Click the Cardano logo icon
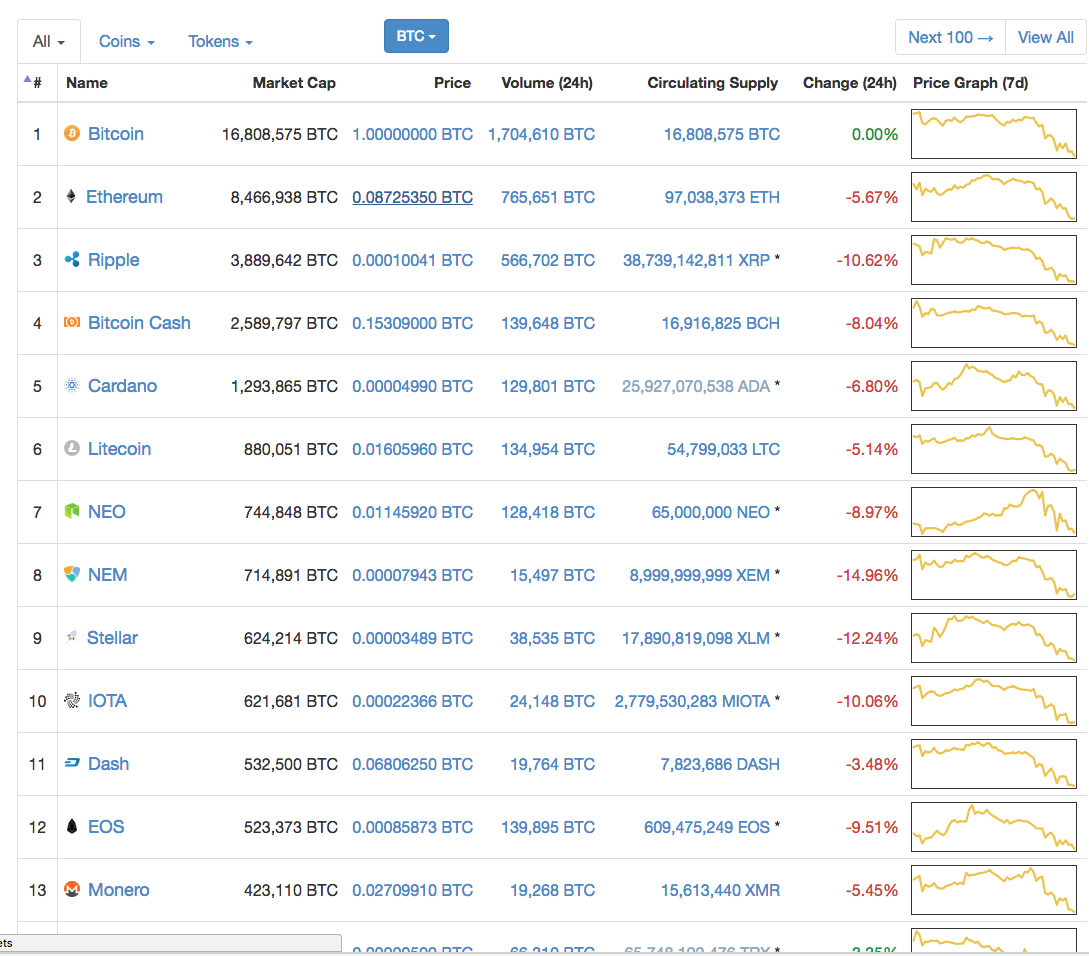1089x956 pixels. [72, 386]
